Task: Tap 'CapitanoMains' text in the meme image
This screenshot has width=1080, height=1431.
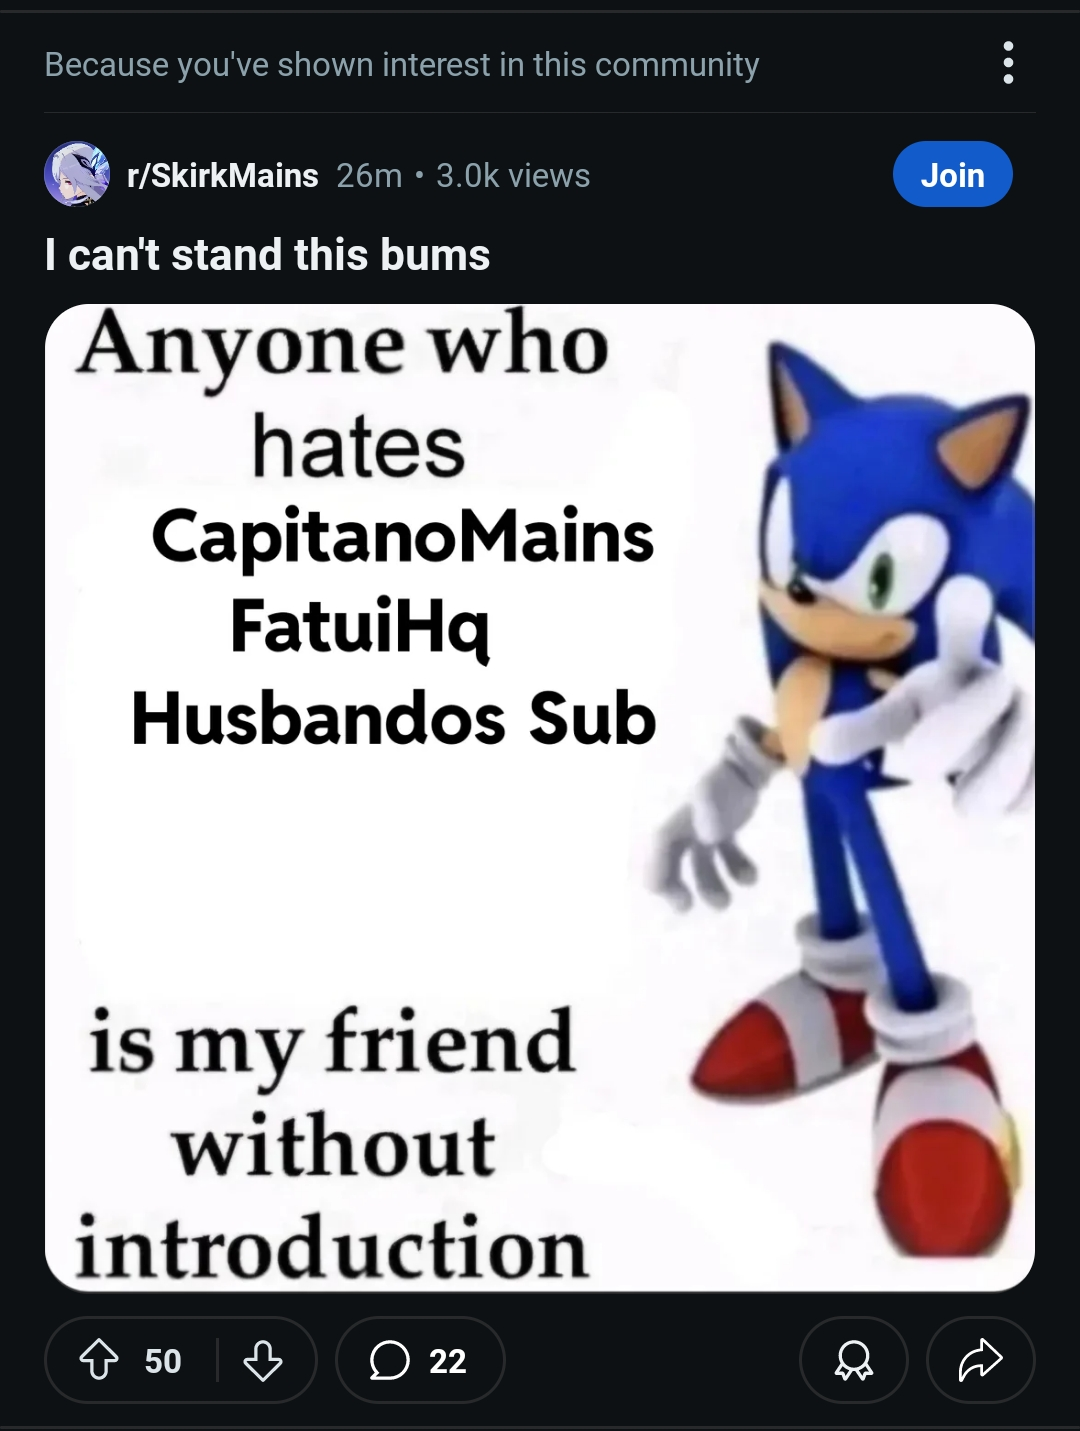Action: point(402,538)
